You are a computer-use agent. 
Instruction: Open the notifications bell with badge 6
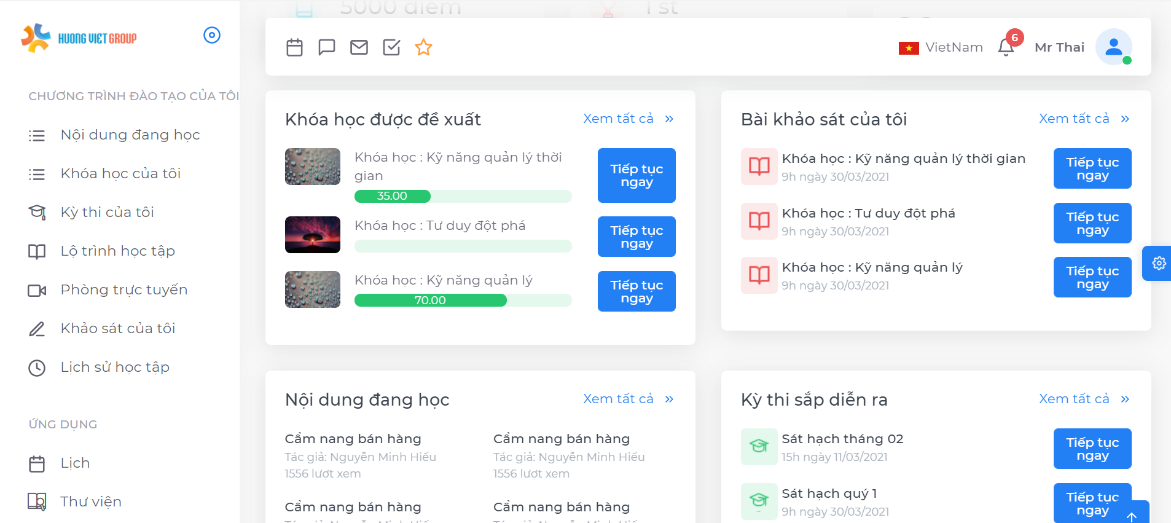[1007, 46]
